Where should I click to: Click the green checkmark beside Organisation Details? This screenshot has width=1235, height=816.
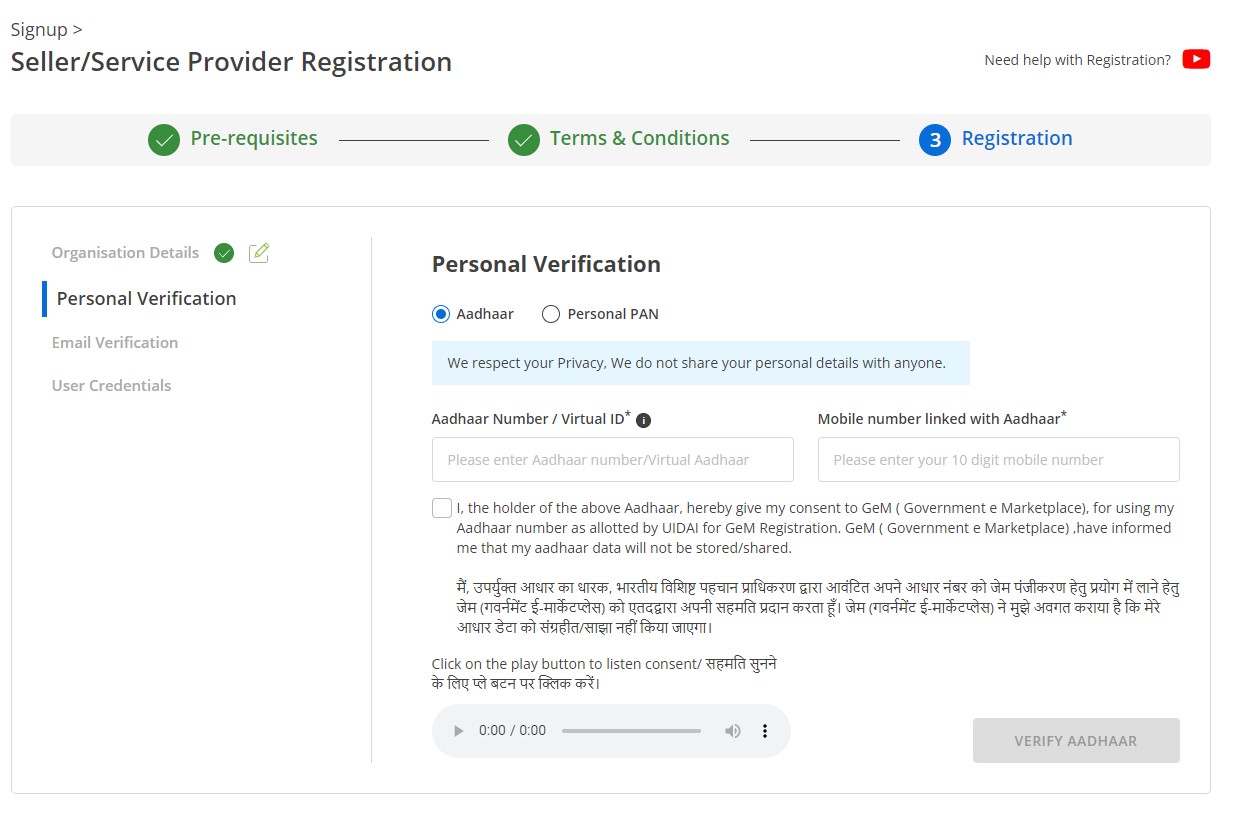[224, 253]
